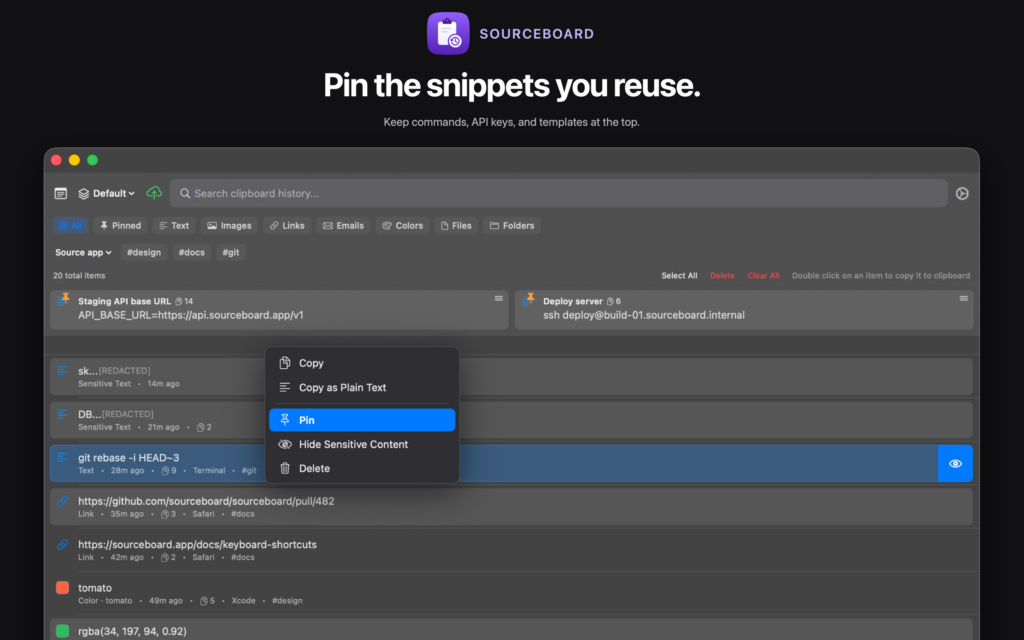Focus the Search clipboard history field
This screenshot has height=640, width=1024.
click(558, 193)
